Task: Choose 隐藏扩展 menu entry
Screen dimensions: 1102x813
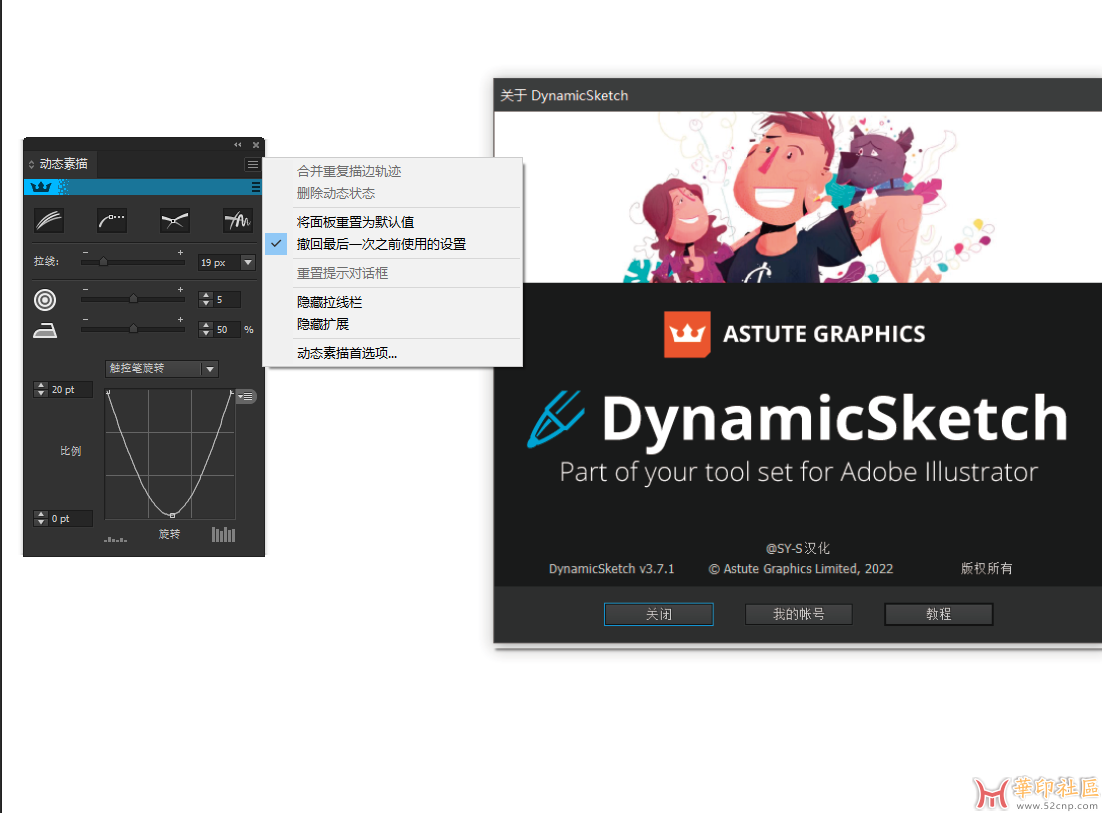Action: click(323, 324)
